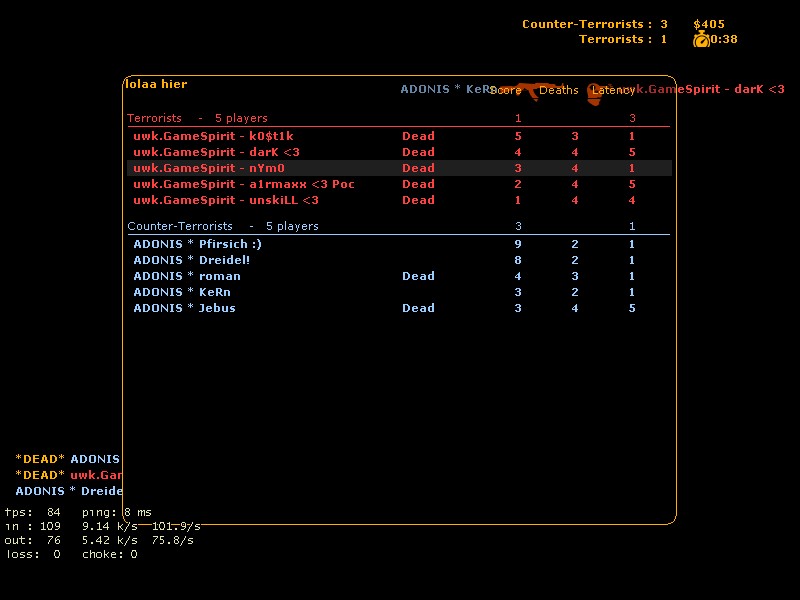The image size is (800, 600).
Task: Select player ADONIS * Jebus
Action: pos(184,308)
